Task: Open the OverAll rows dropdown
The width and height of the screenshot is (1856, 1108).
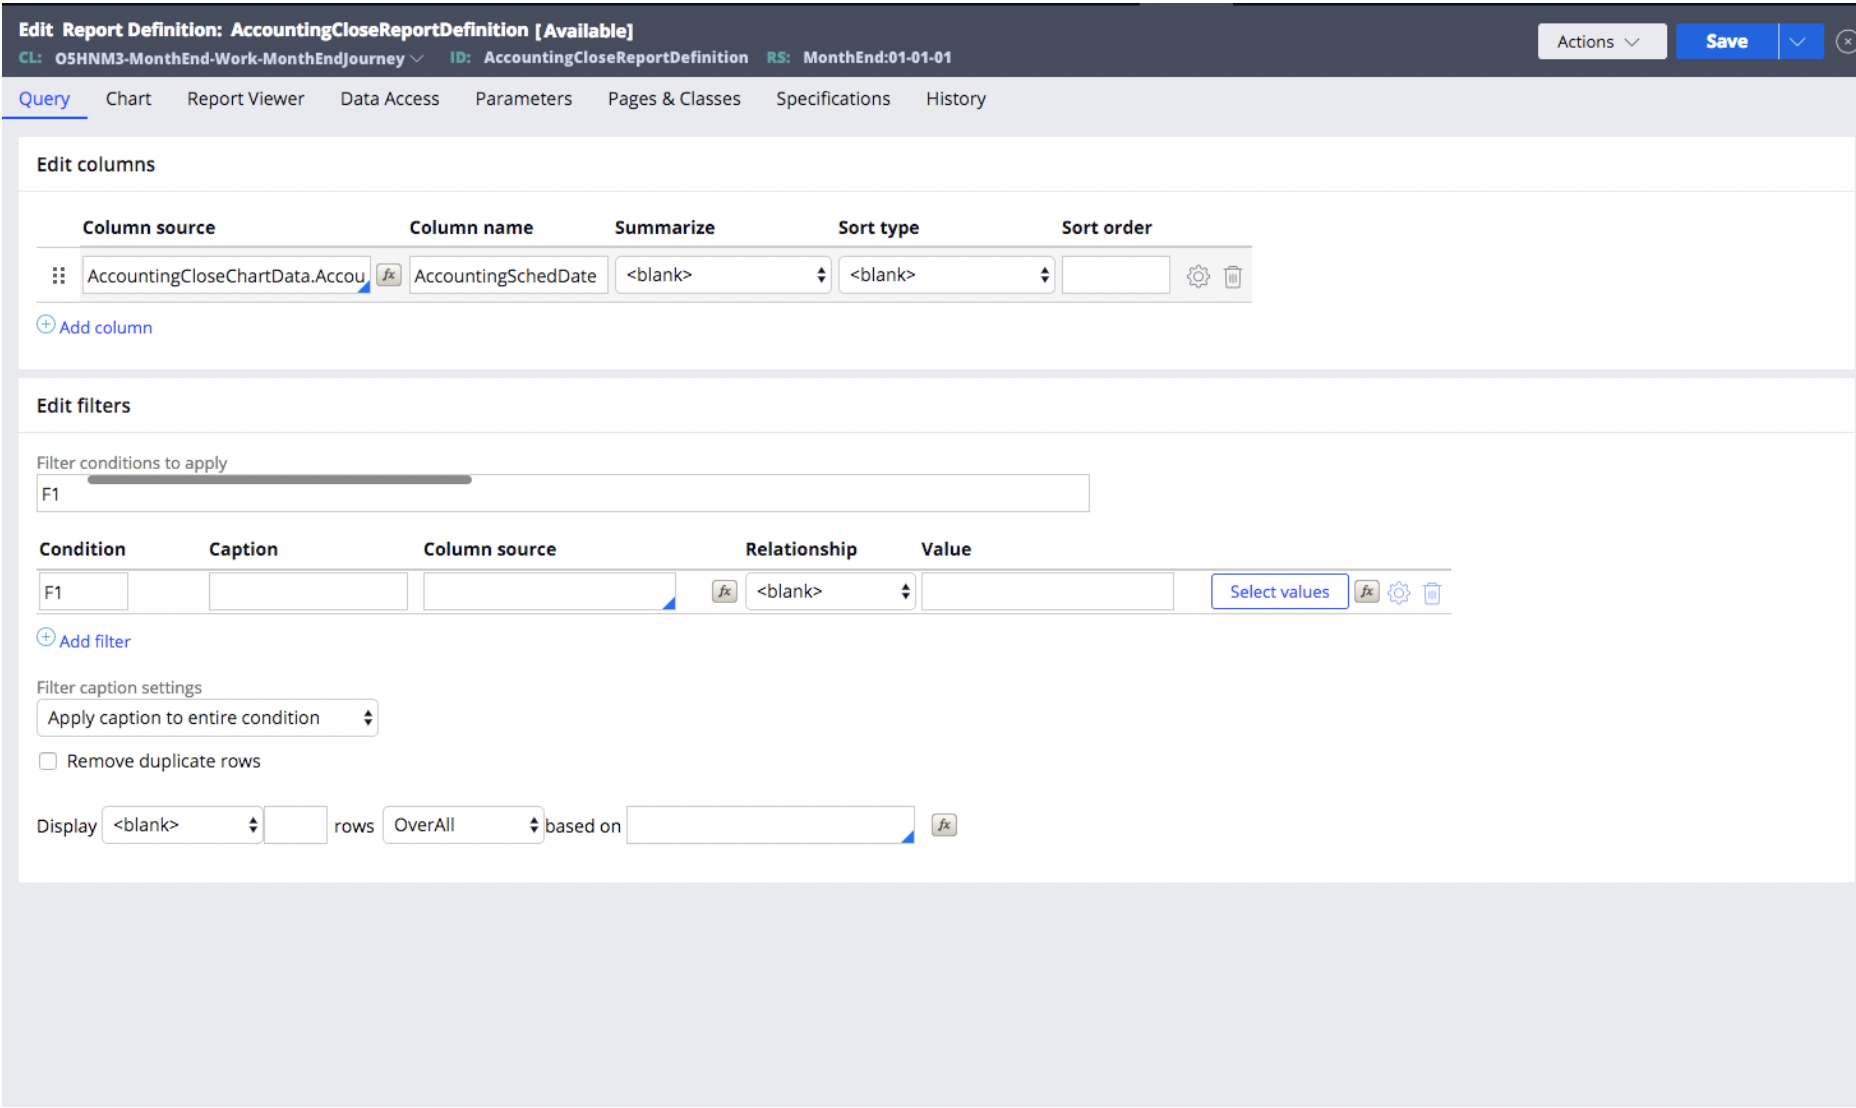Action: point(463,825)
